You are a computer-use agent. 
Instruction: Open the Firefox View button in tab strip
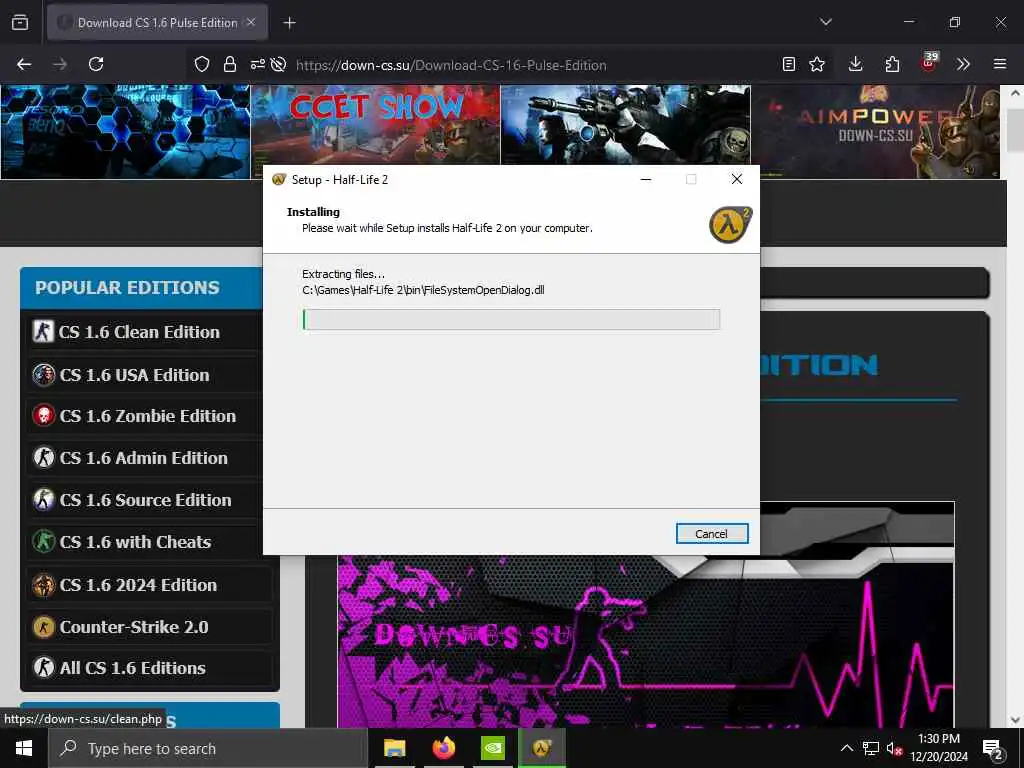pos(20,23)
